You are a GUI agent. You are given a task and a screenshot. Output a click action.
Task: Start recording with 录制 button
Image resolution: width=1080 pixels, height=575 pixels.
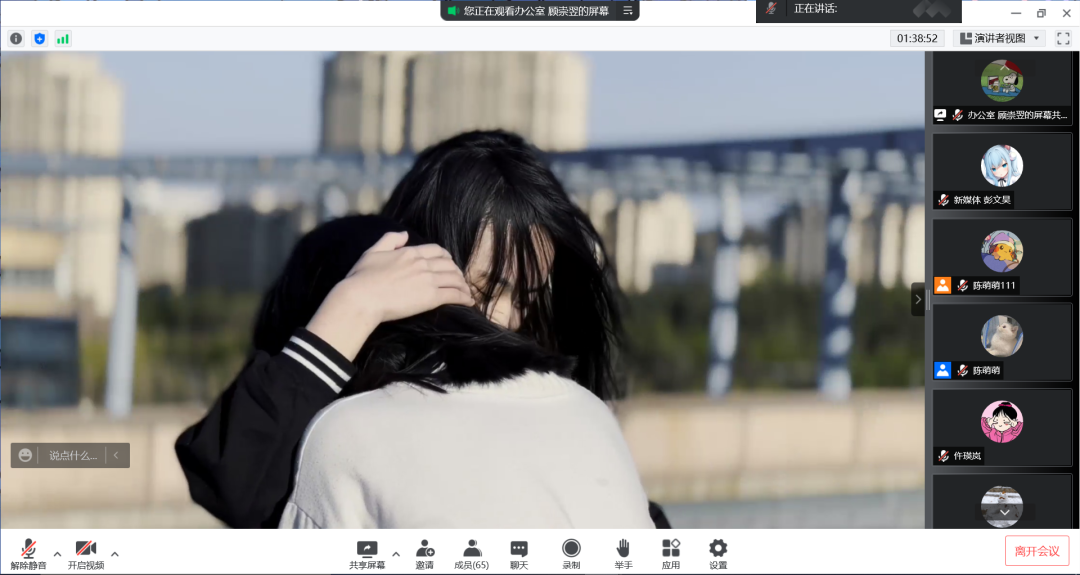(x=571, y=552)
